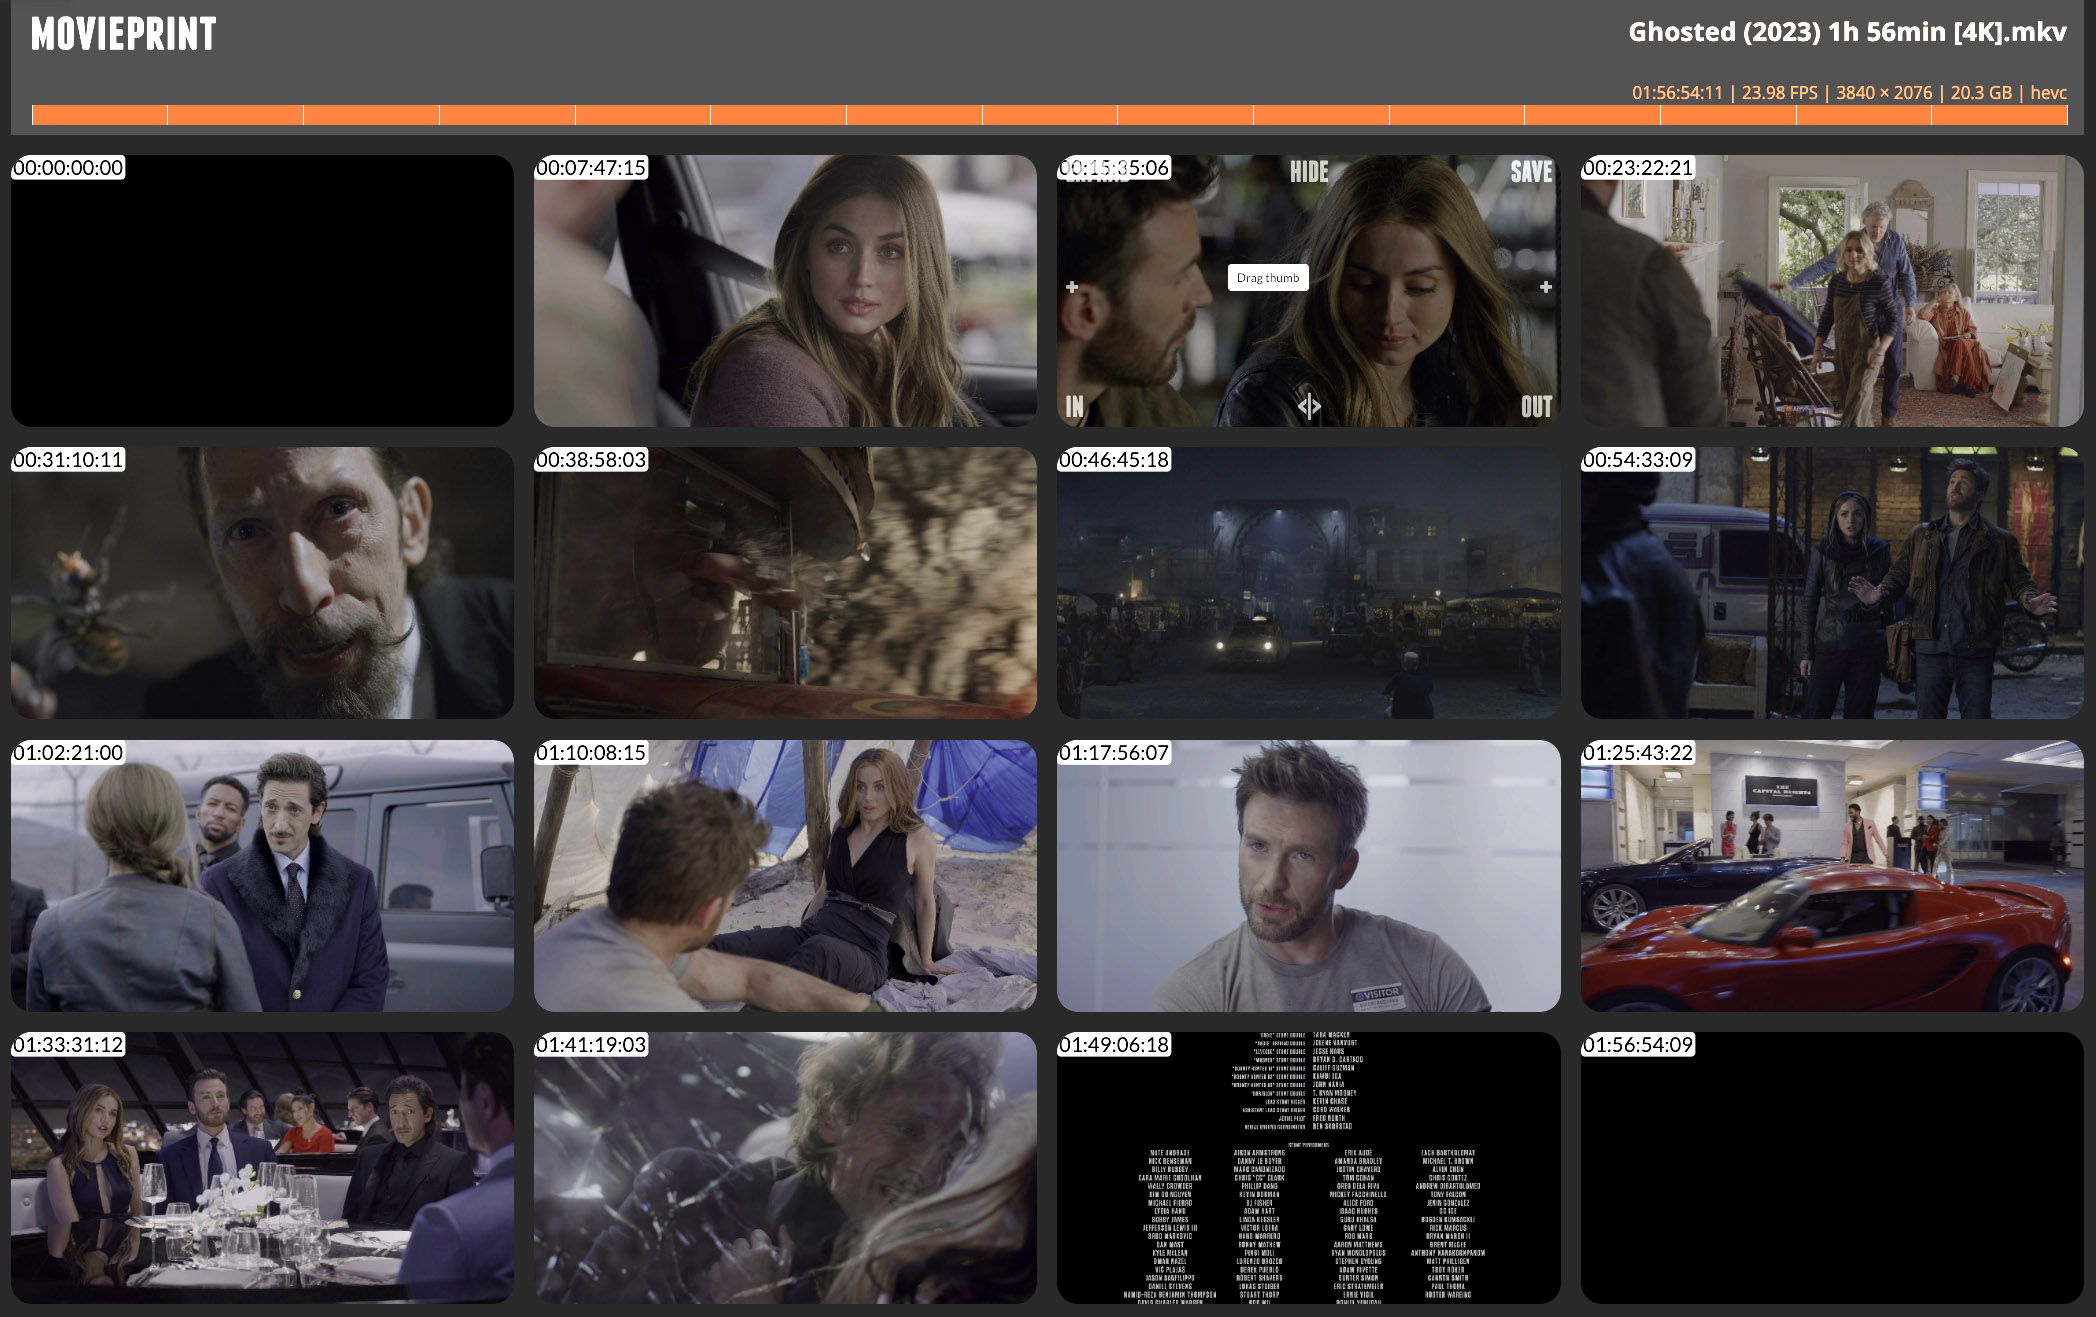The height and width of the screenshot is (1317, 2096).
Task: Set OUT point on hovered thumbnail
Action: click(1536, 406)
